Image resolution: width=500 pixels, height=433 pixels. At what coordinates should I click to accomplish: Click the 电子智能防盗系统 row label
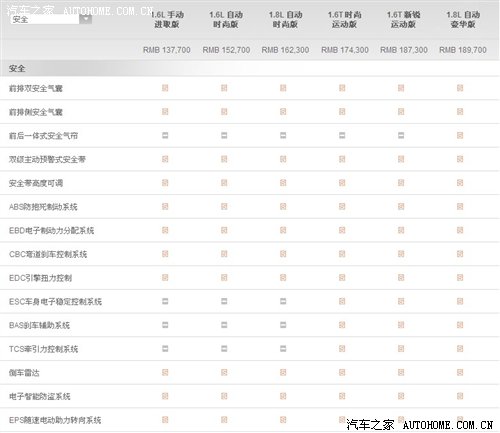click(40, 396)
